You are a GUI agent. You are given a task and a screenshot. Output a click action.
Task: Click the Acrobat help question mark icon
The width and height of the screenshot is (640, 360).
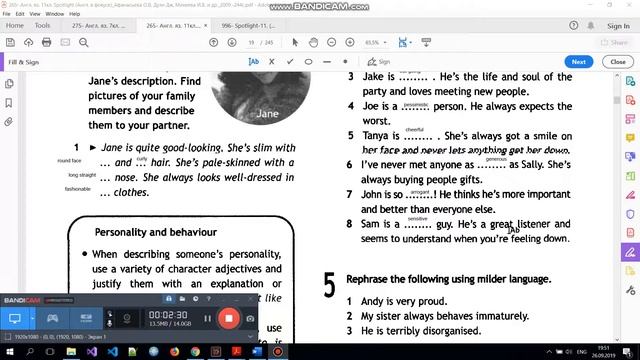573,25
